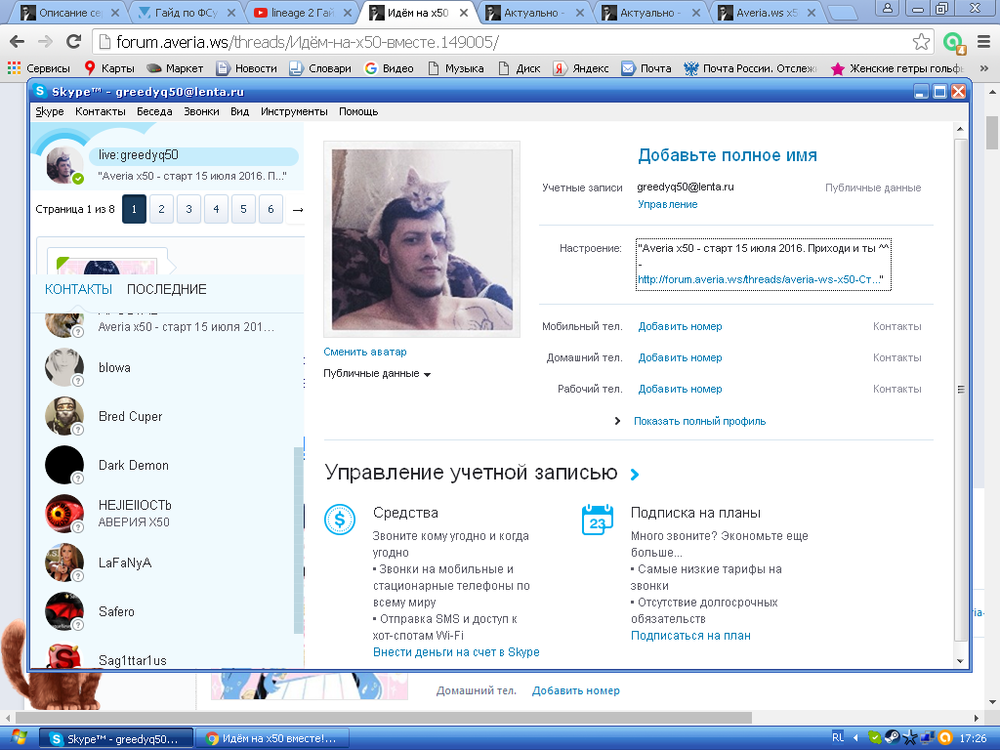Image resolution: width=1000 pixels, height=750 pixels.
Task: Click the Средства dollar coin icon
Action: coord(340,519)
